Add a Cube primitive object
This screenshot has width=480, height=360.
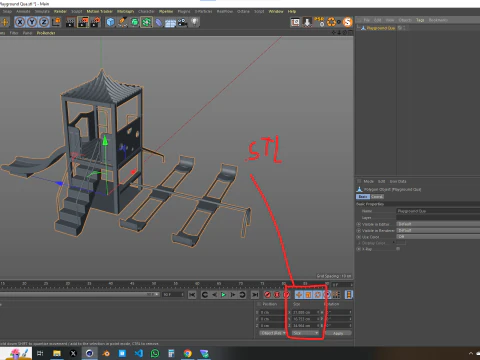point(110,22)
